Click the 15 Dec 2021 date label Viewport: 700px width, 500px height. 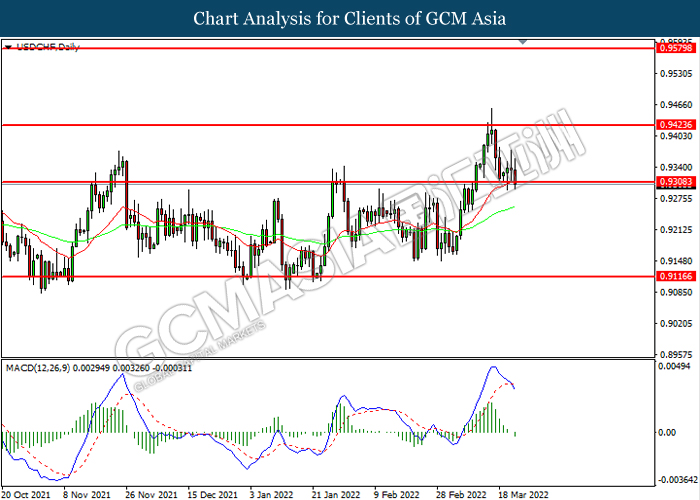212,495
